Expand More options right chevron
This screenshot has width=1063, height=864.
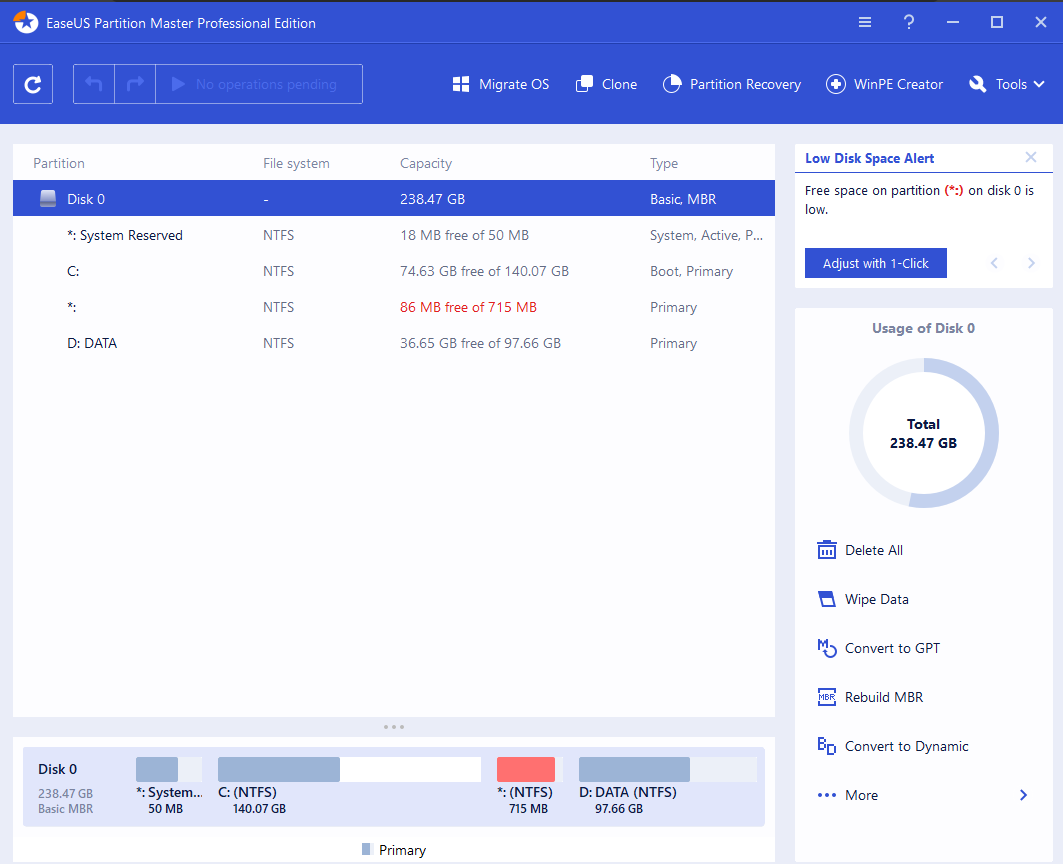click(1024, 795)
